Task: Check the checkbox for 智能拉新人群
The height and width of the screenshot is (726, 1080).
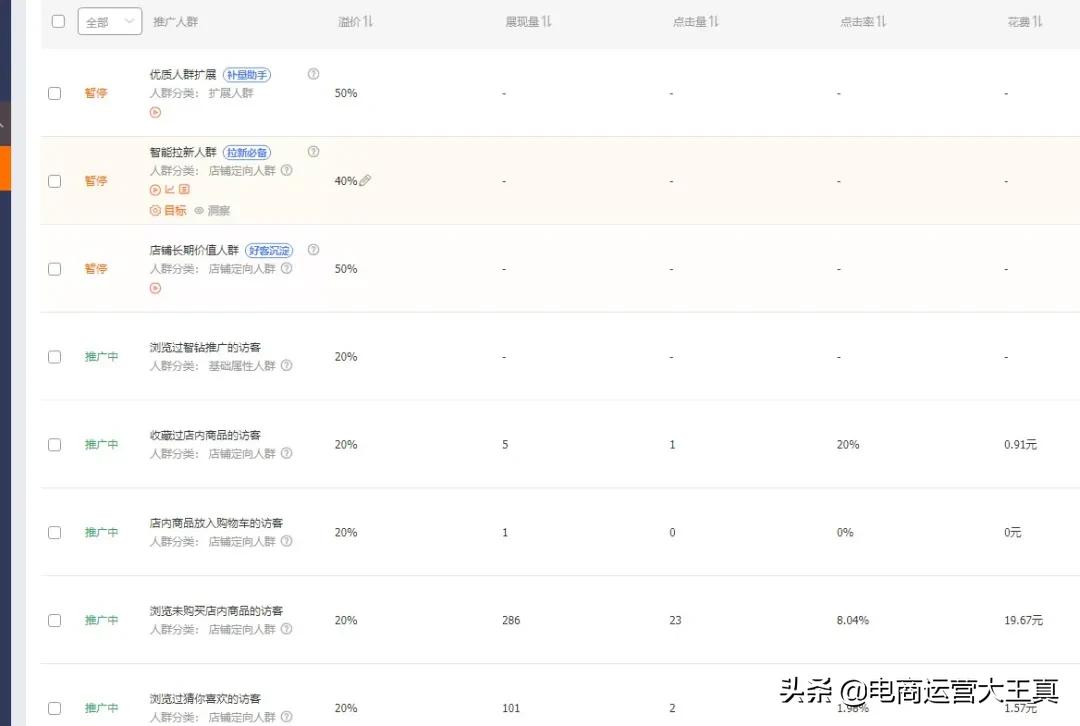Action: (55, 181)
